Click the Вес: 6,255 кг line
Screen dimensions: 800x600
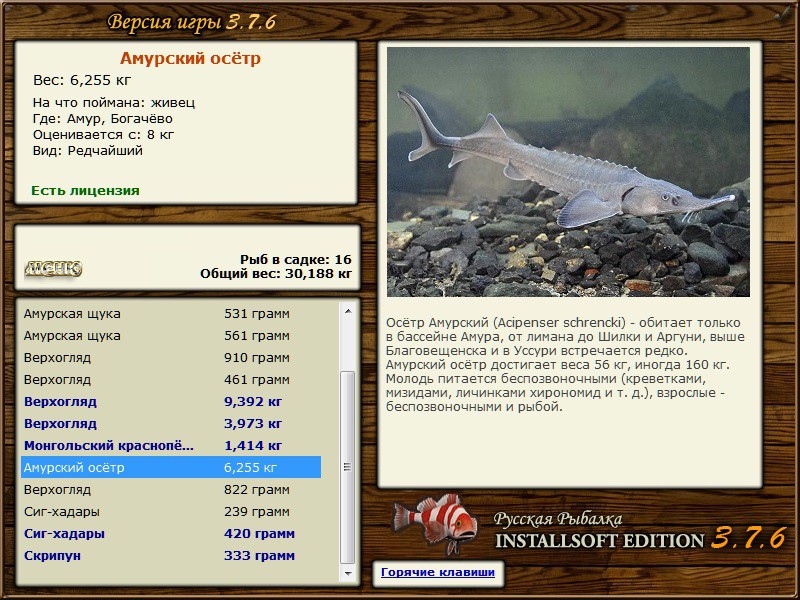82,80
